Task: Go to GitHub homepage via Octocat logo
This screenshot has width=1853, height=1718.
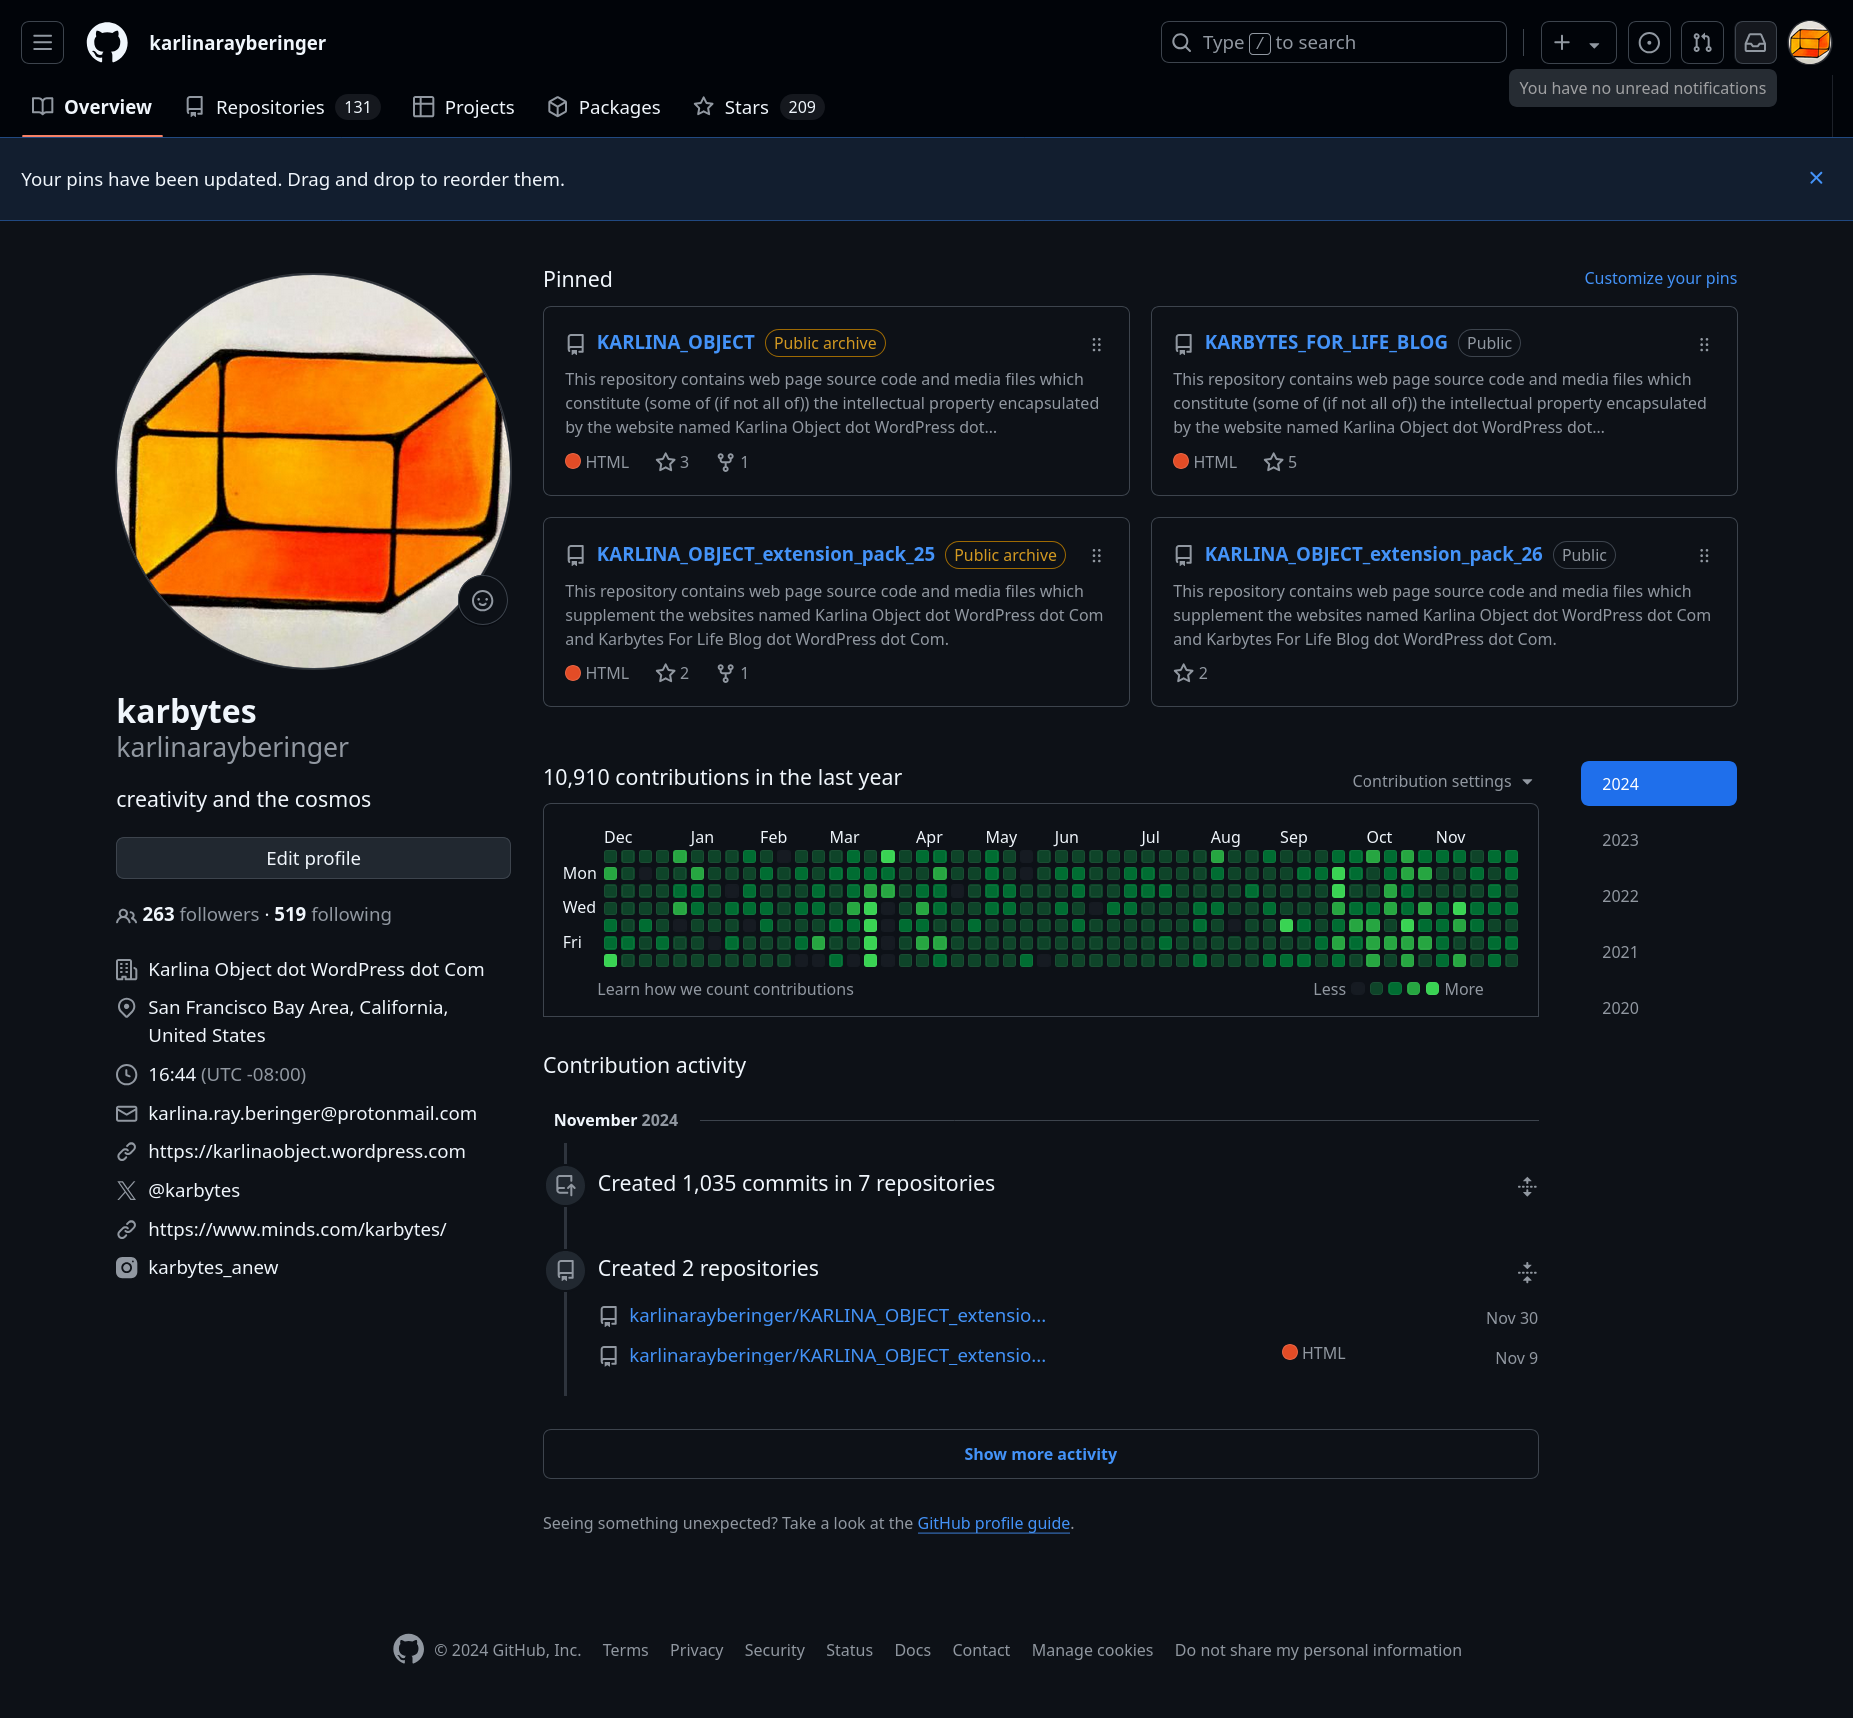Action: [x=107, y=42]
